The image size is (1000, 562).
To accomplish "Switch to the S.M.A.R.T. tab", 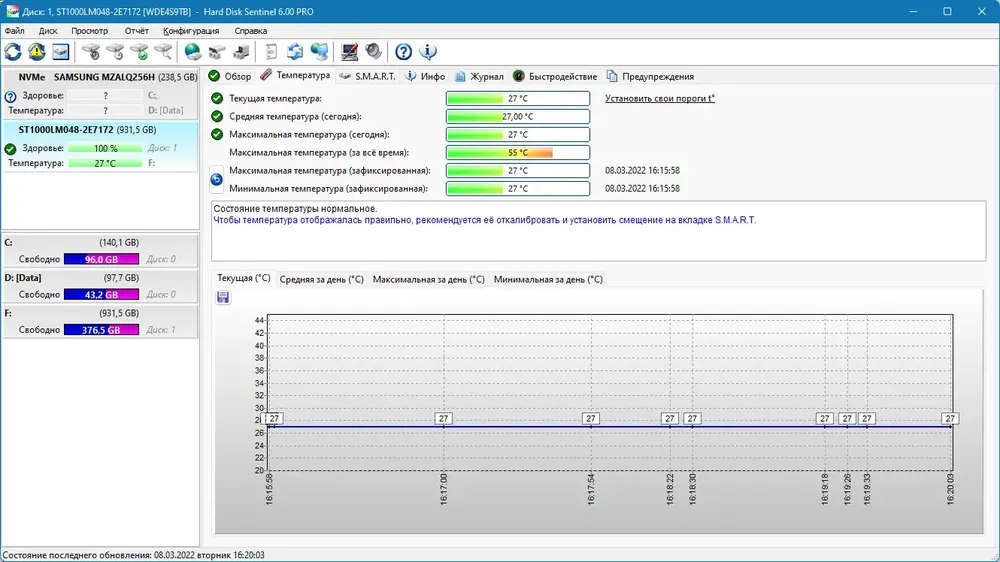I will tap(367, 77).
